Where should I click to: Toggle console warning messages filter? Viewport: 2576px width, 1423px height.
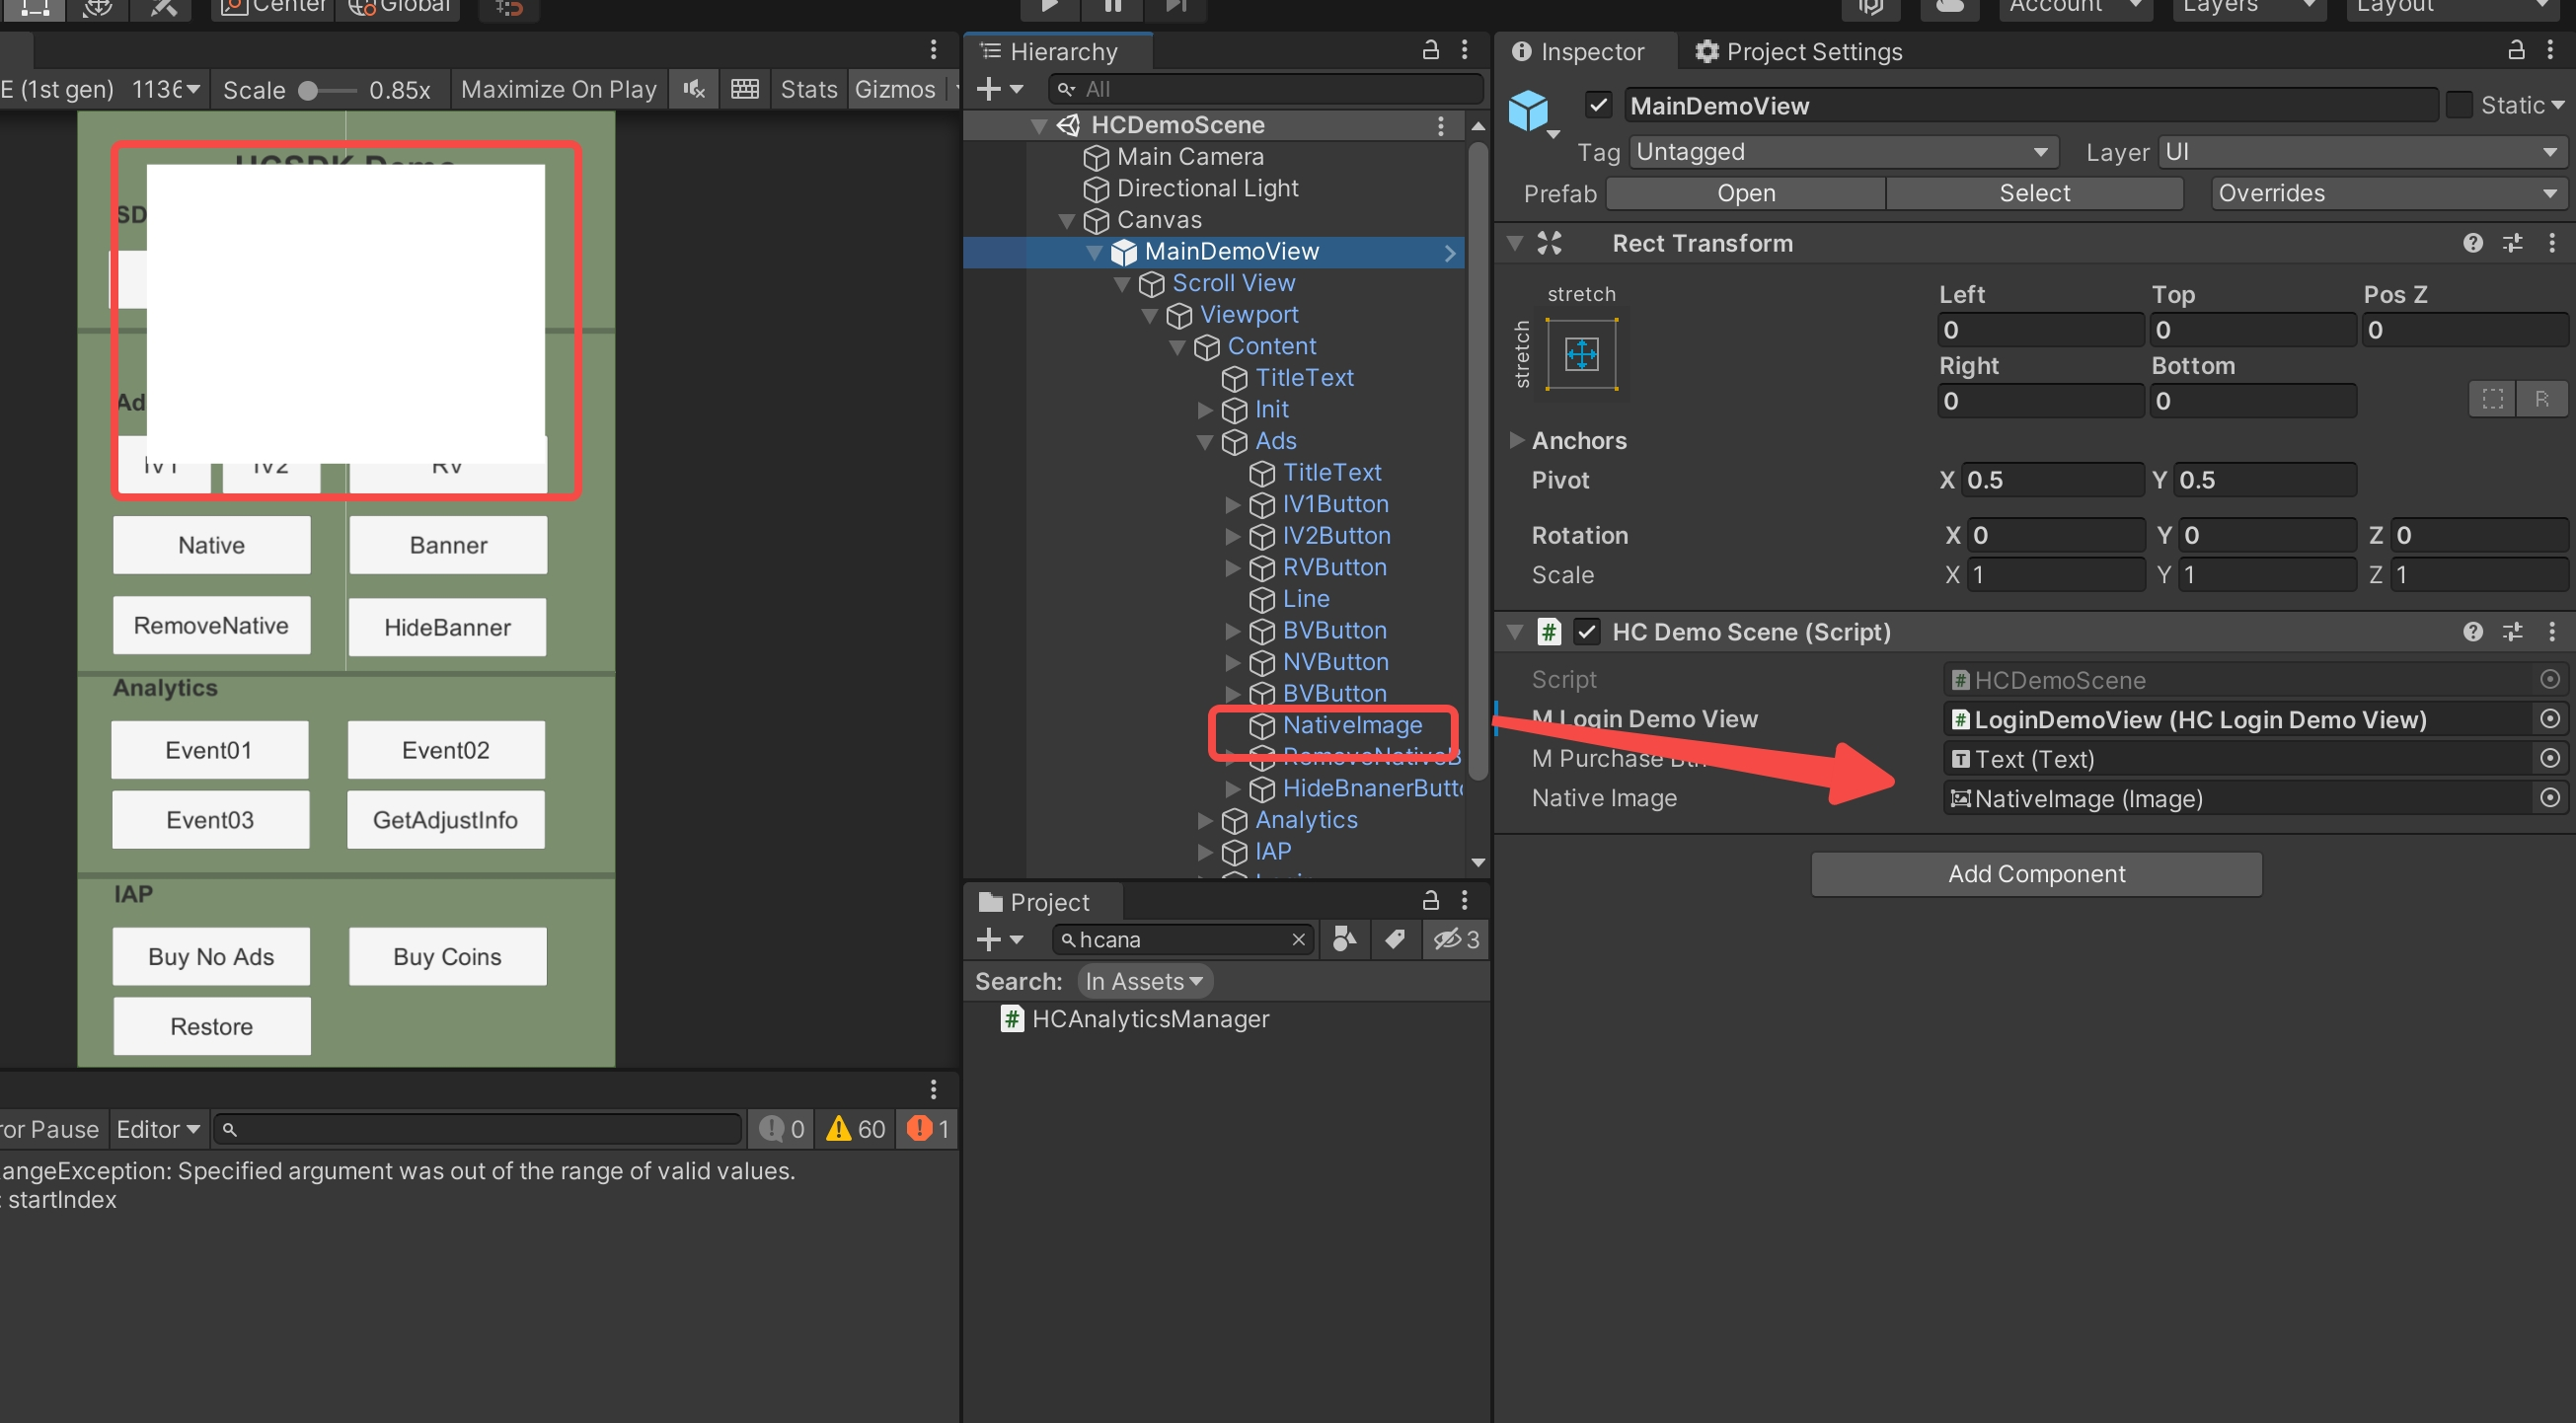856,1129
